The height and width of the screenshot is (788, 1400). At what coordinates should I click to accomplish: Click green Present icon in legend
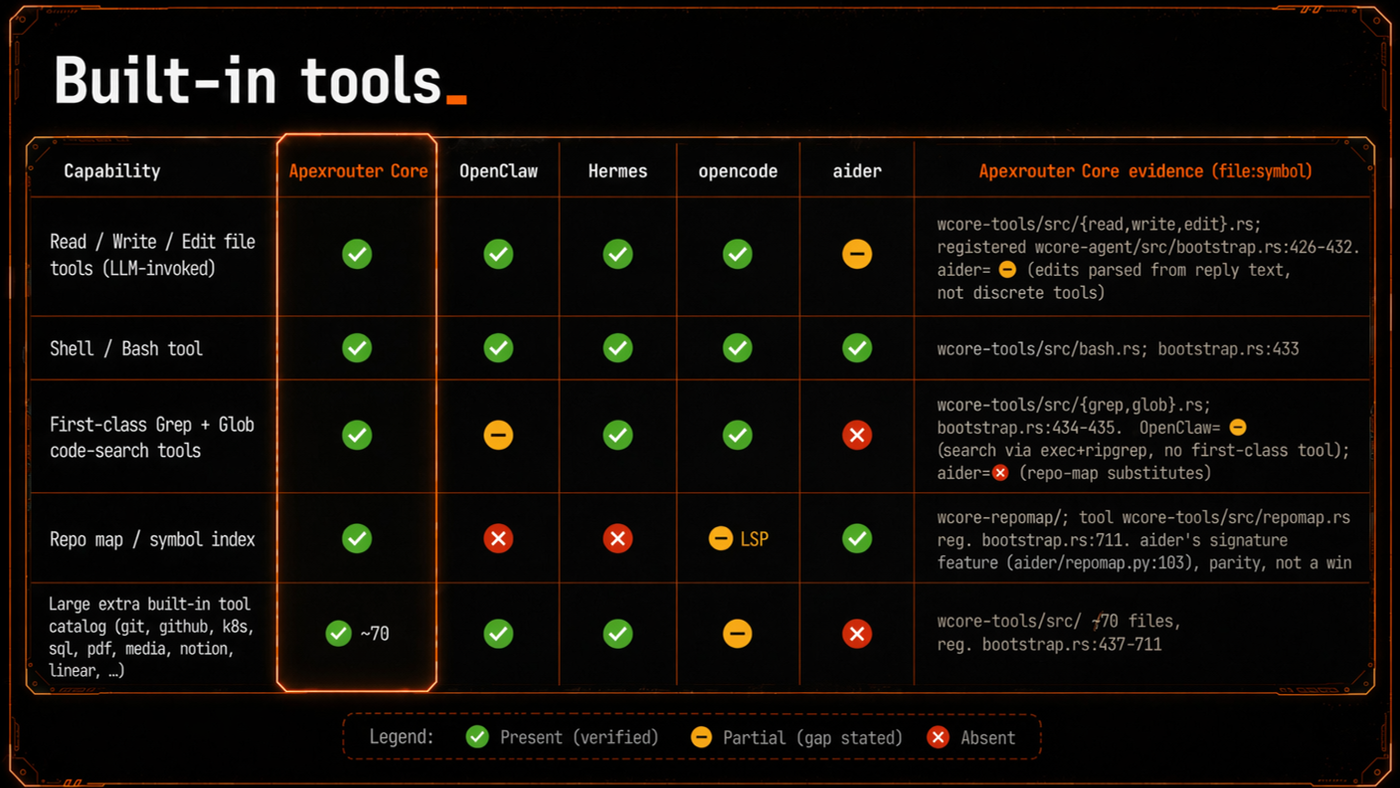(477, 737)
